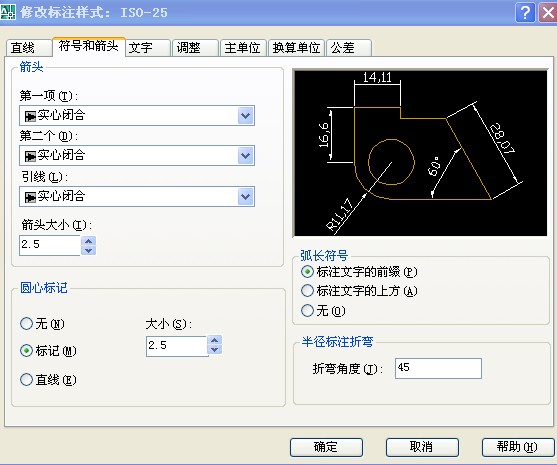The width and height of the screenshot is (557, 465).
Task: Increase 箭头大小 with the up arrow
Action: 88,241
